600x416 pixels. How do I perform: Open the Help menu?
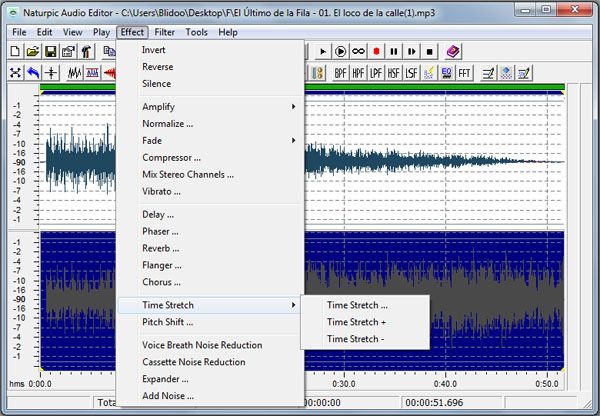point(228,33)
